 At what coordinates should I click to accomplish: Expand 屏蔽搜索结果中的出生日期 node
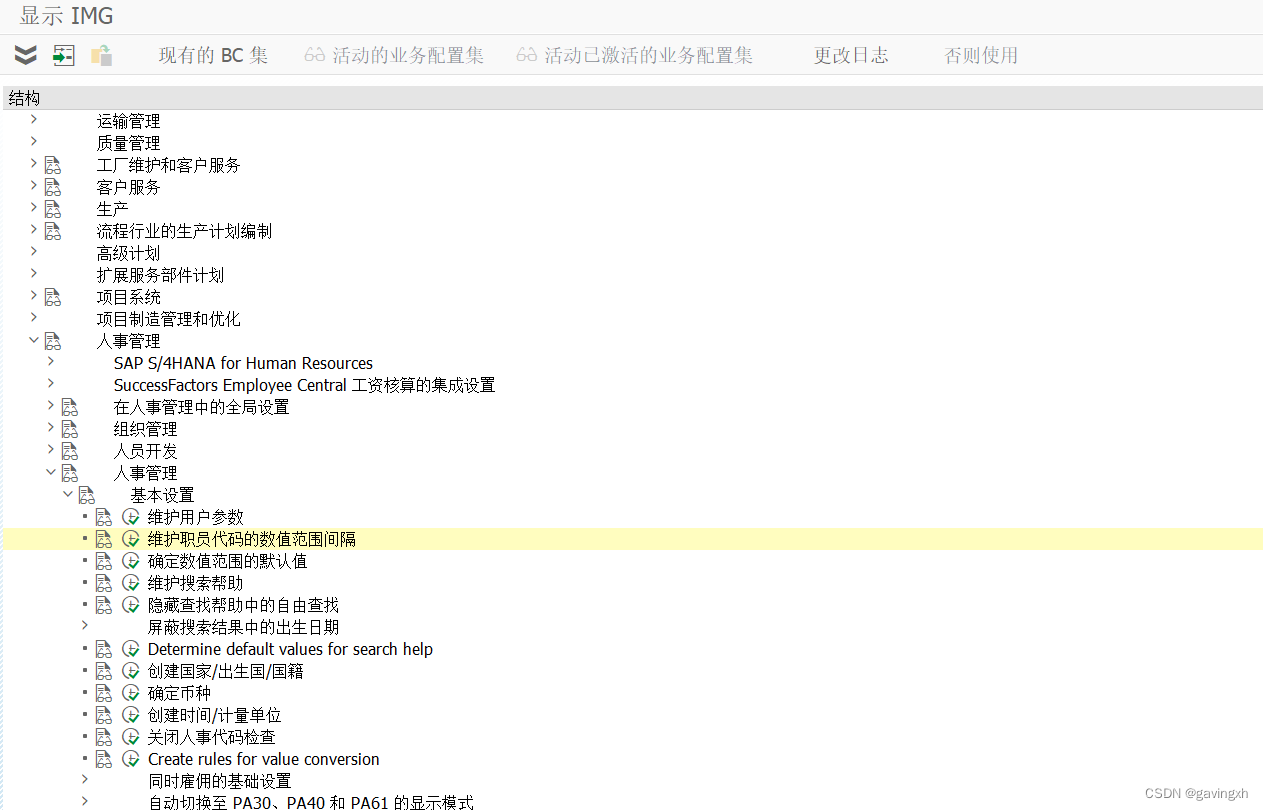[x=84, y=626]
